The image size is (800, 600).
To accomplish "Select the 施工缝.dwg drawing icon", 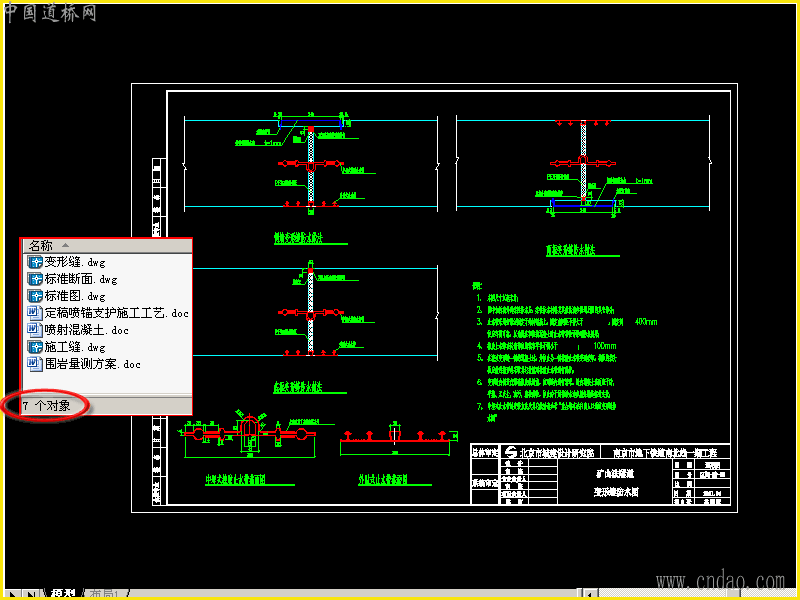I will pyautogui.click(x=35, y=347).
